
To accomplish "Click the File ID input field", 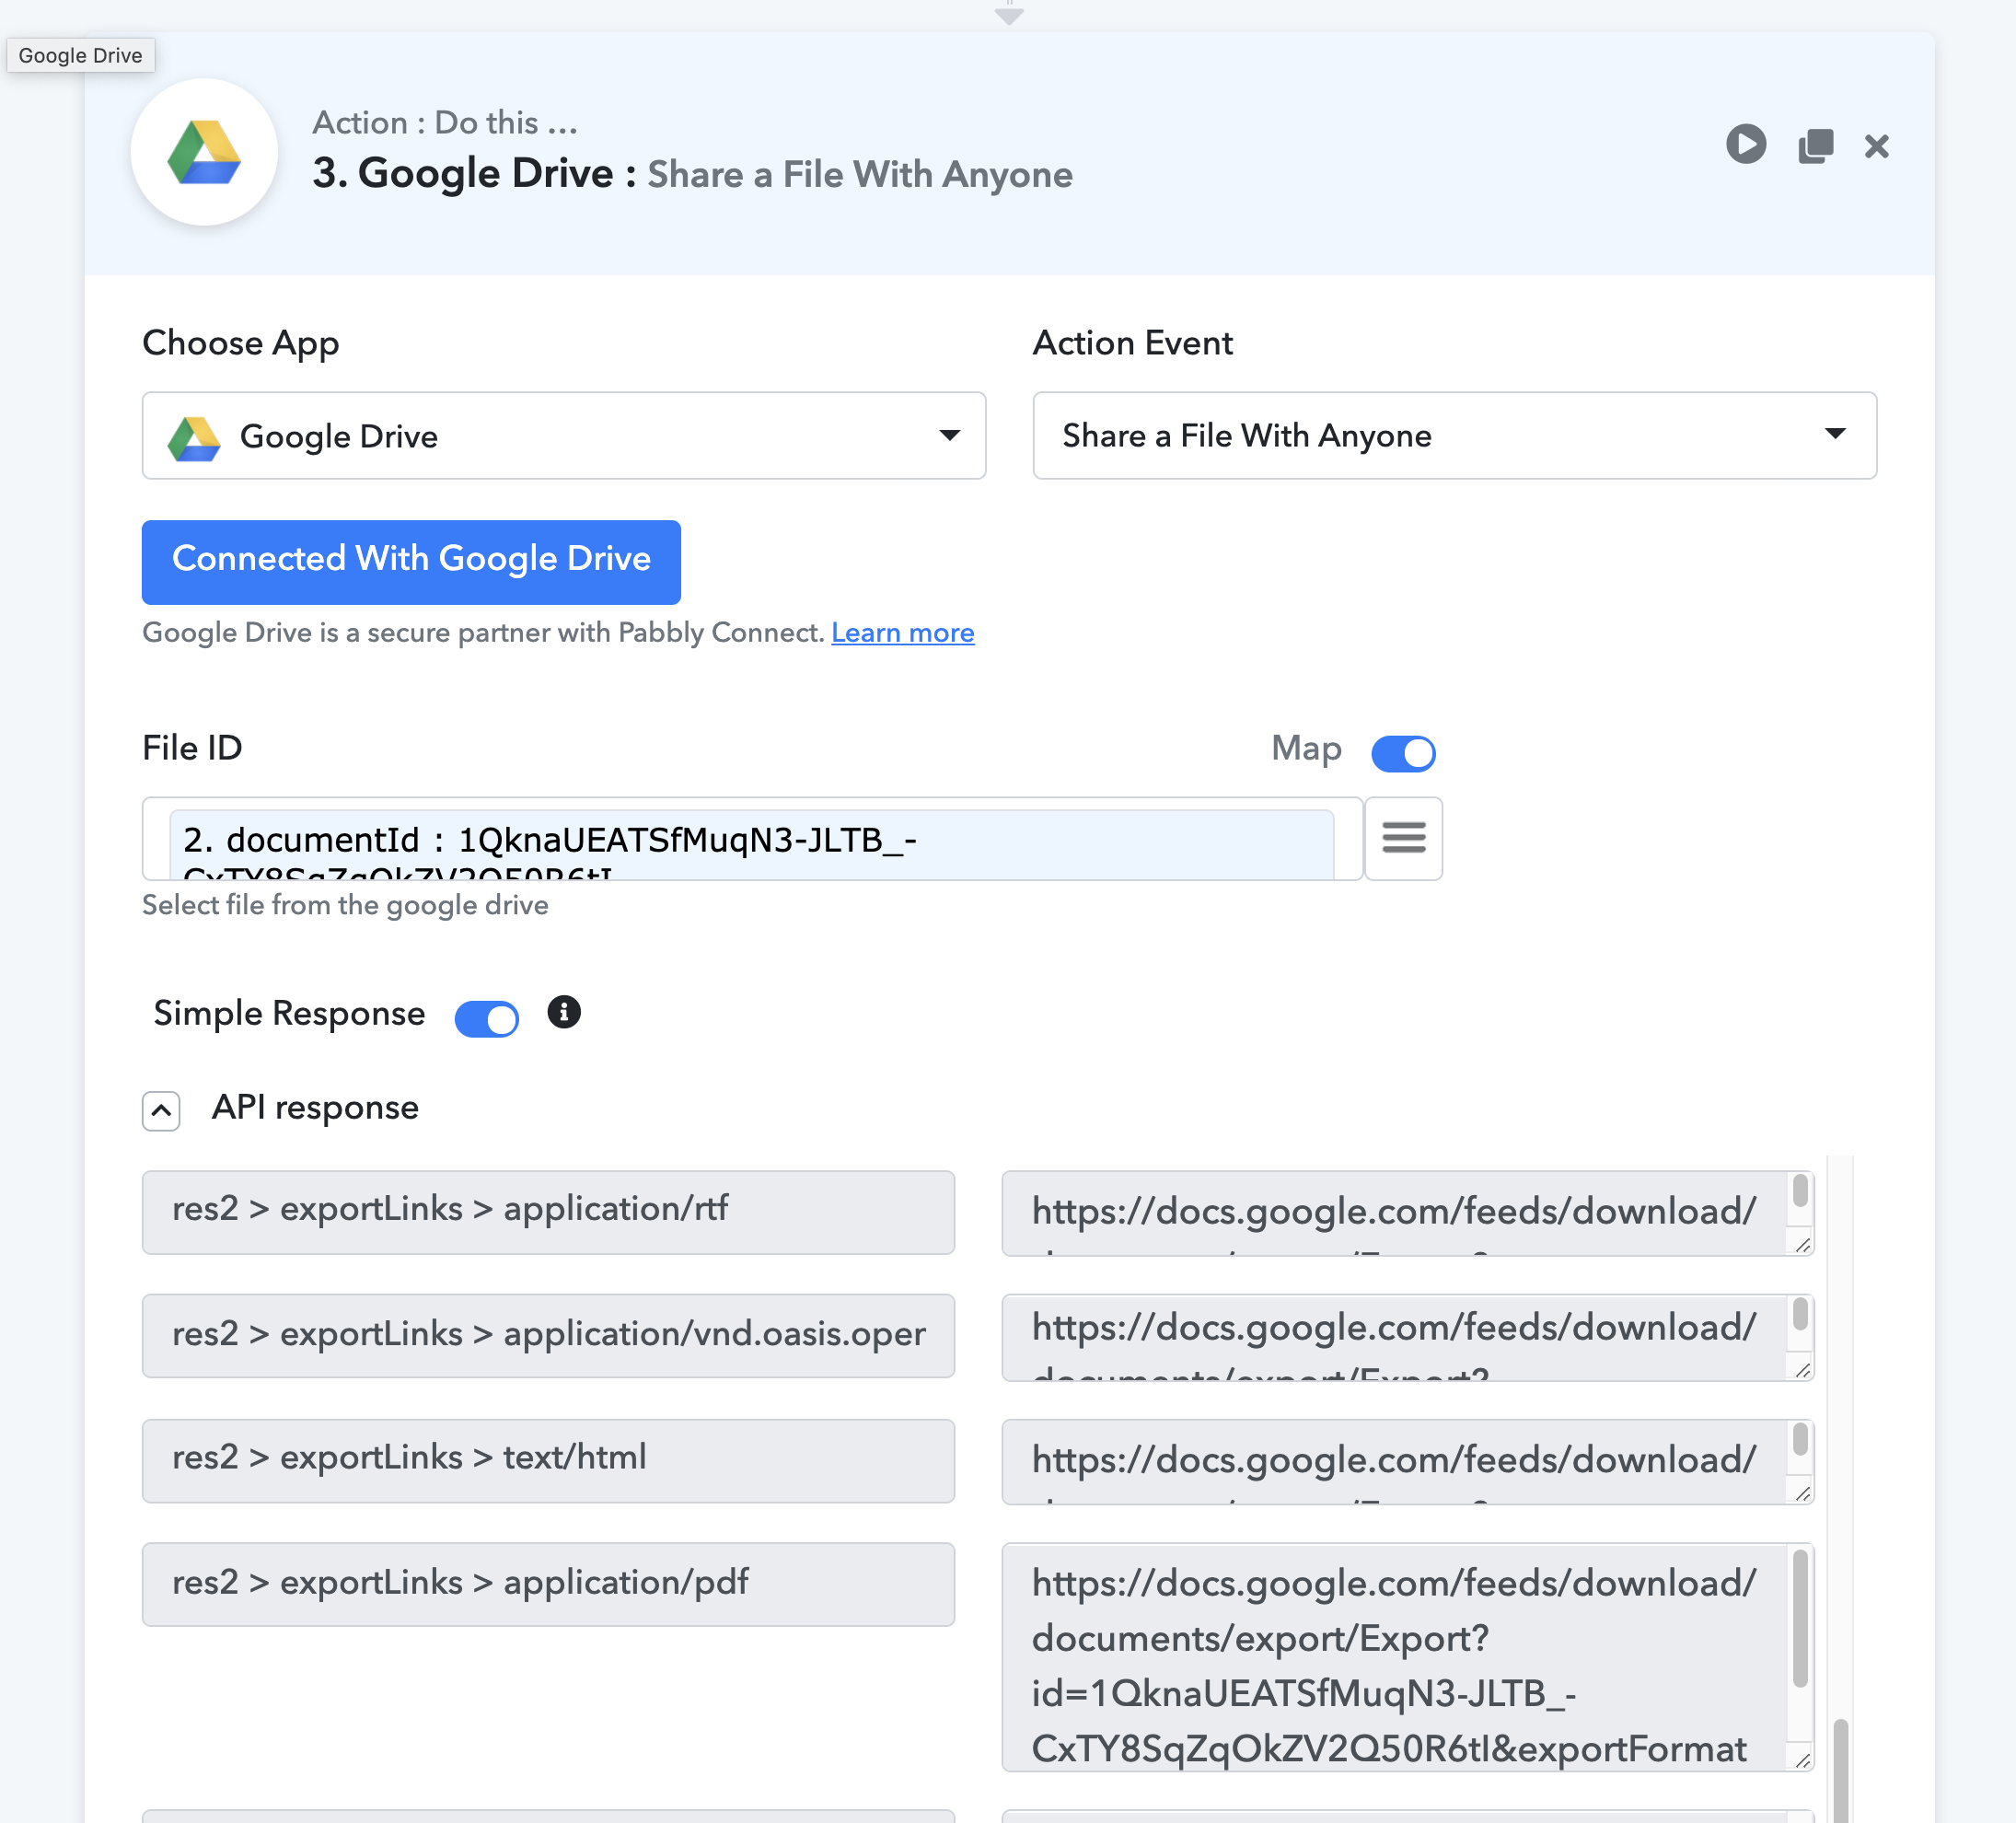I will (752, 838).
